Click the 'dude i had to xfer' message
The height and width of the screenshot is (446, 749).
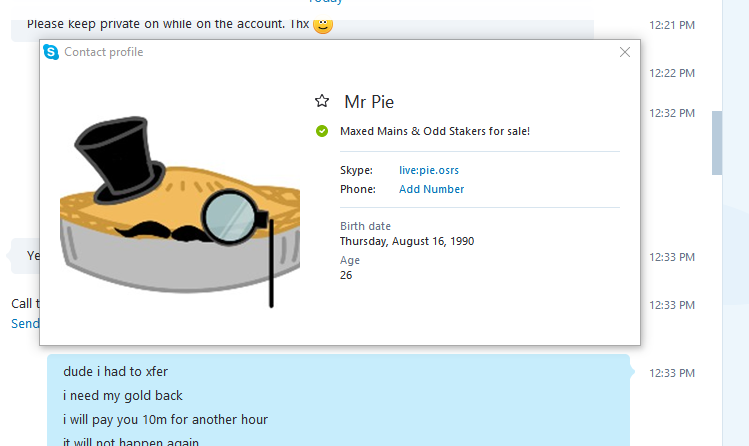point(115,372)
